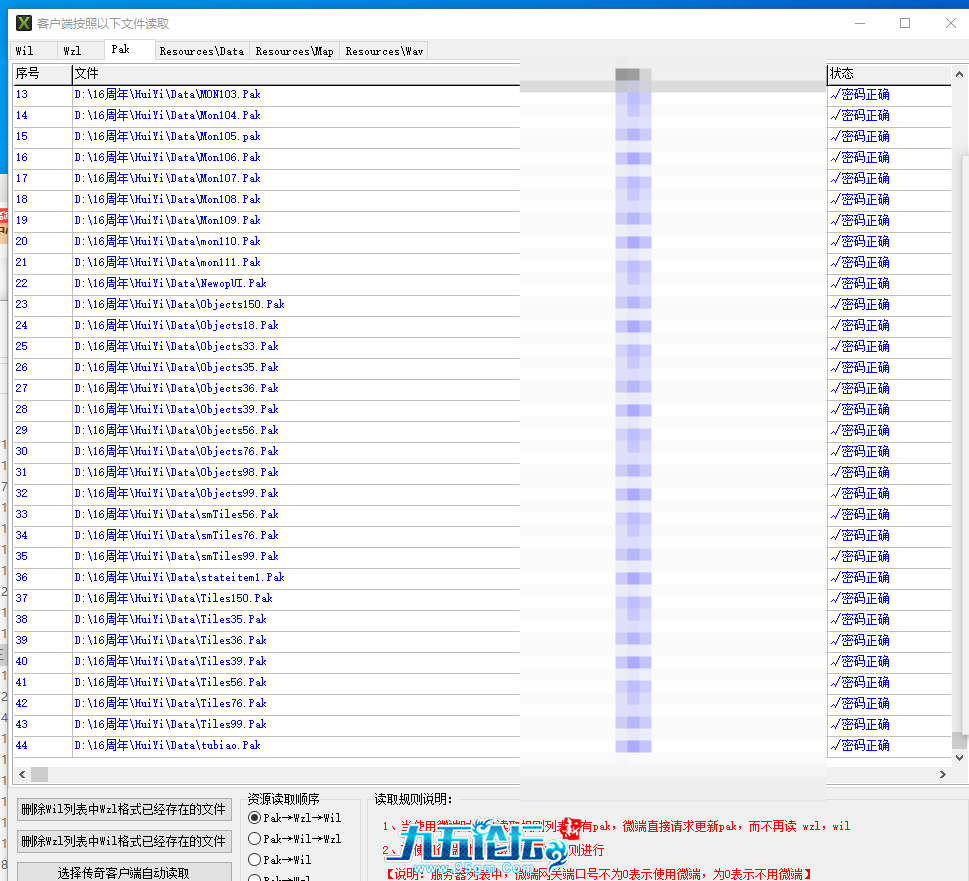
Task: Click the vertical scrollbar up arrow
Action: coord(959,74)
